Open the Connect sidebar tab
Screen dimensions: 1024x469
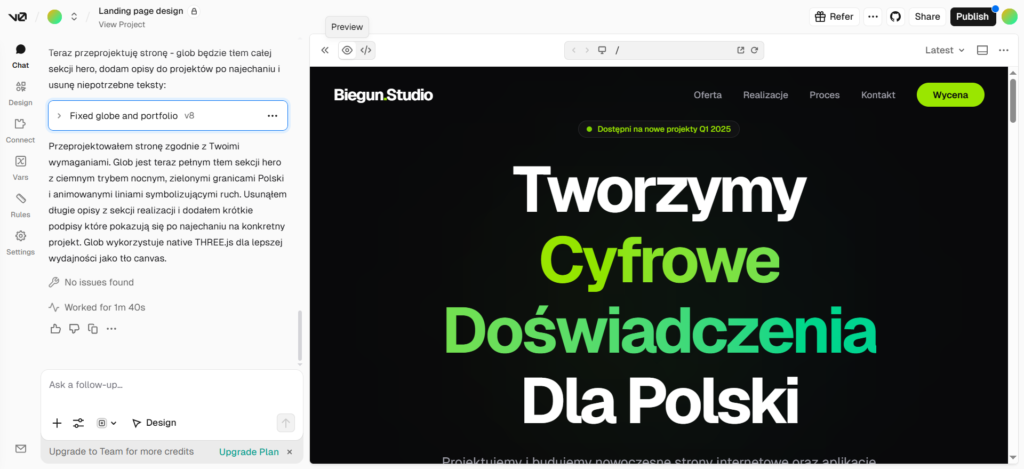(20, 131)
